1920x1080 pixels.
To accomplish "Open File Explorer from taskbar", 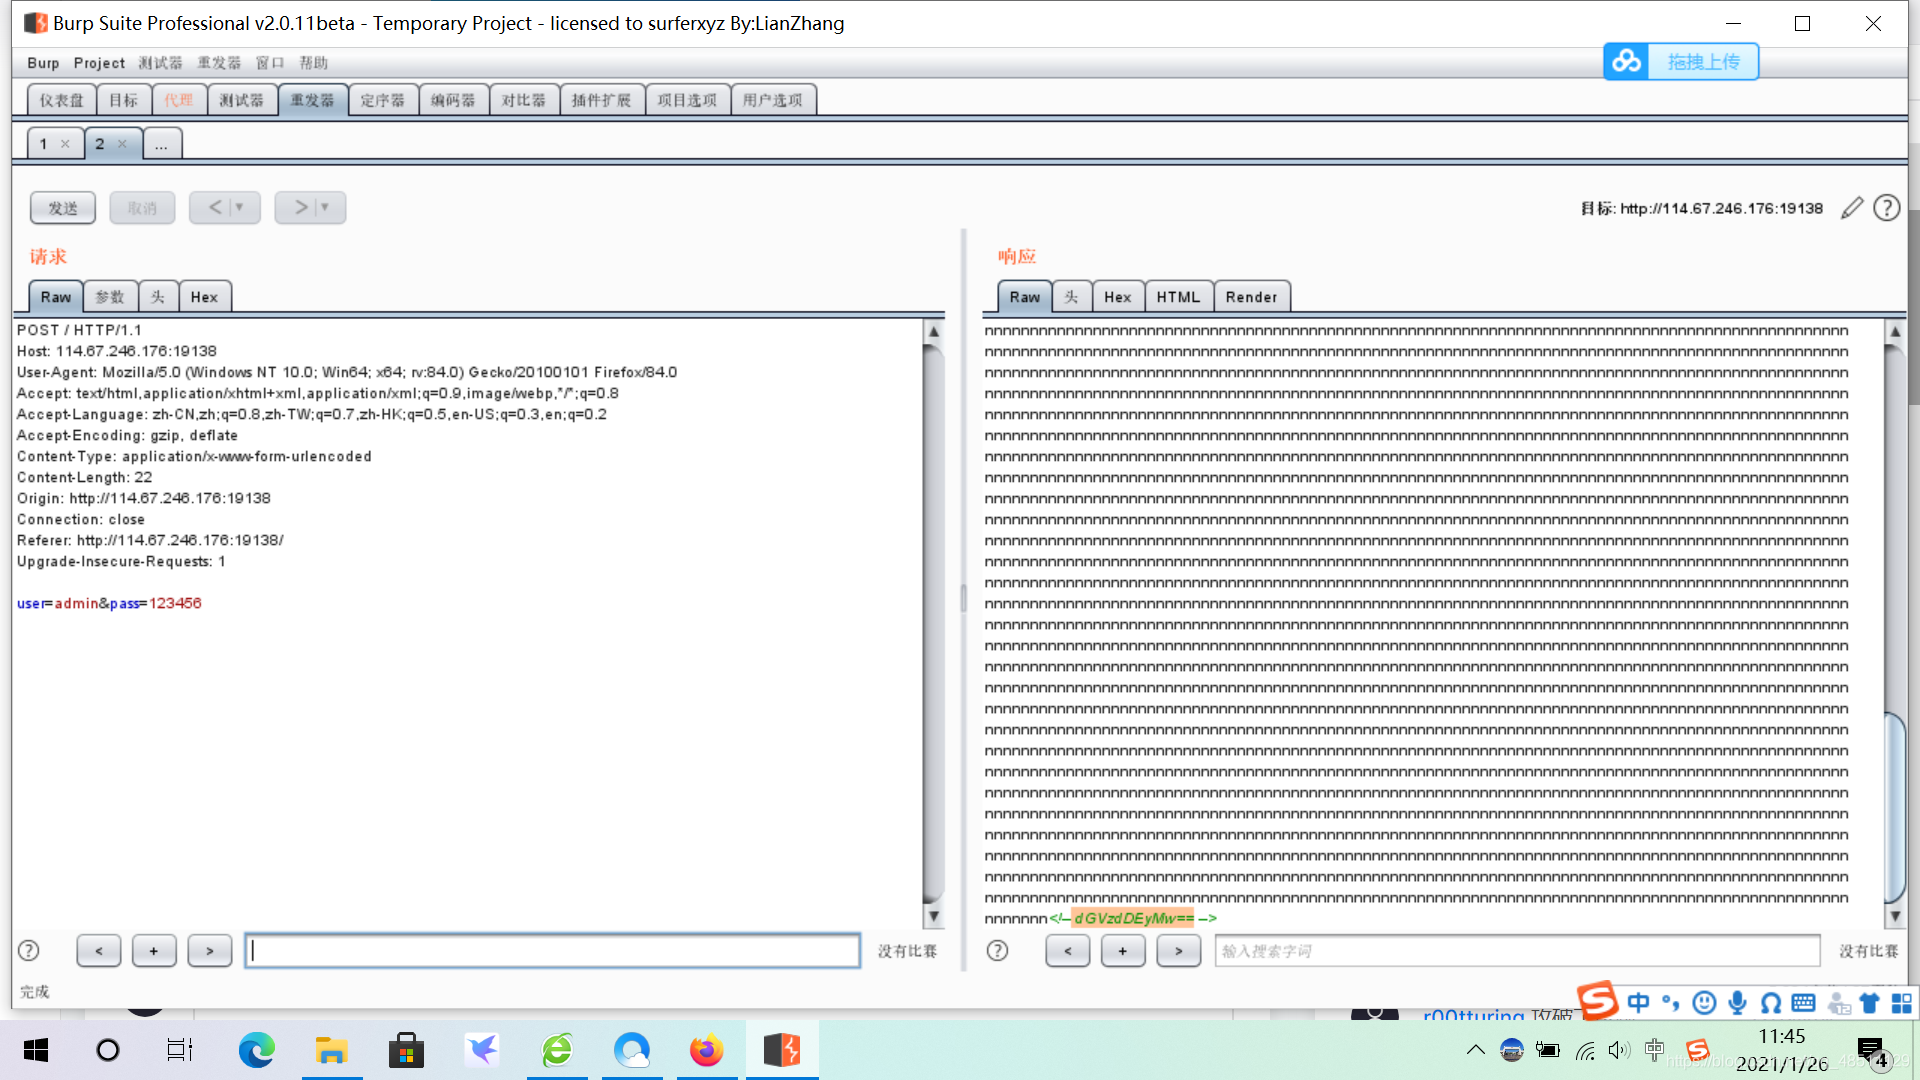I will pyautogui.click(x=331, y=1050).
